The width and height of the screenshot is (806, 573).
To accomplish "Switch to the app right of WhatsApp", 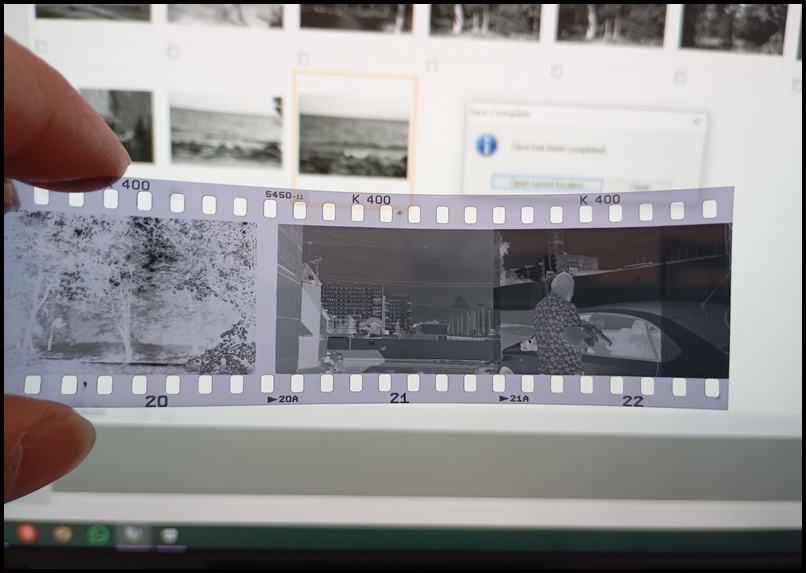I will (133, 534).
